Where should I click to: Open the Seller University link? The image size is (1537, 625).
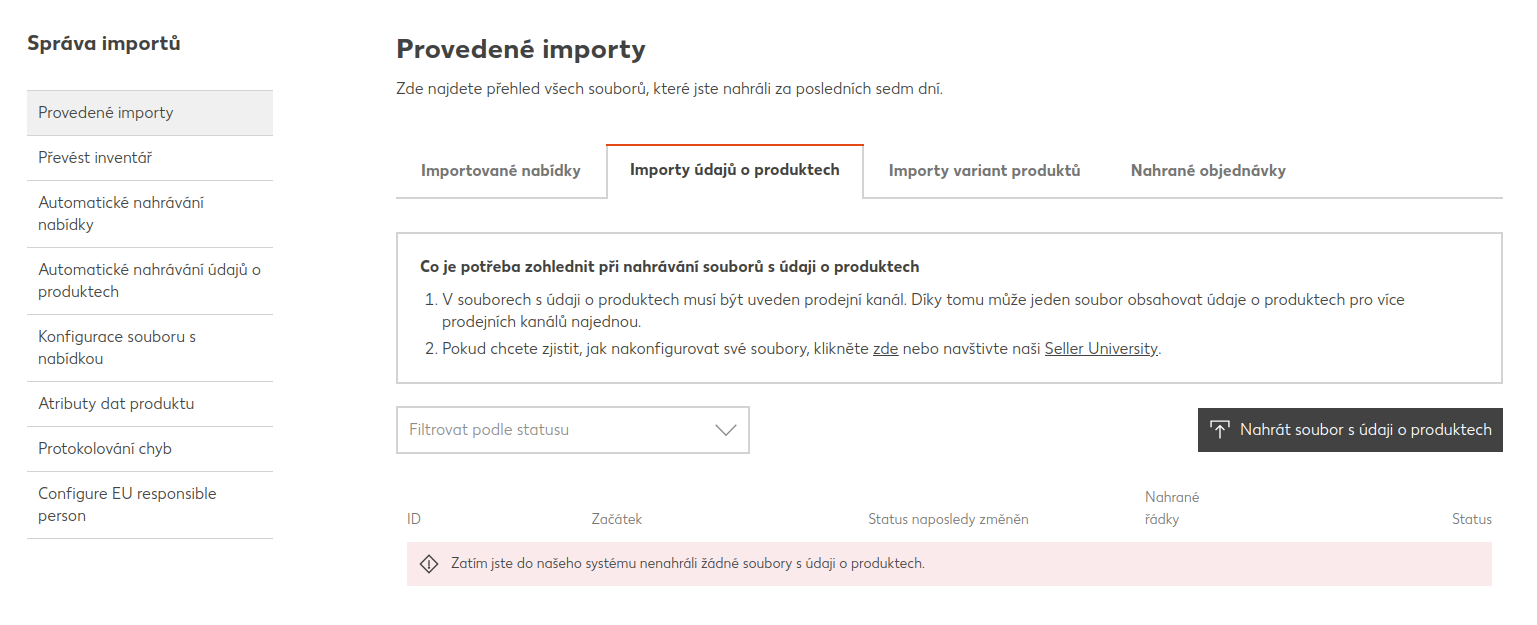tap(1101, 349)
